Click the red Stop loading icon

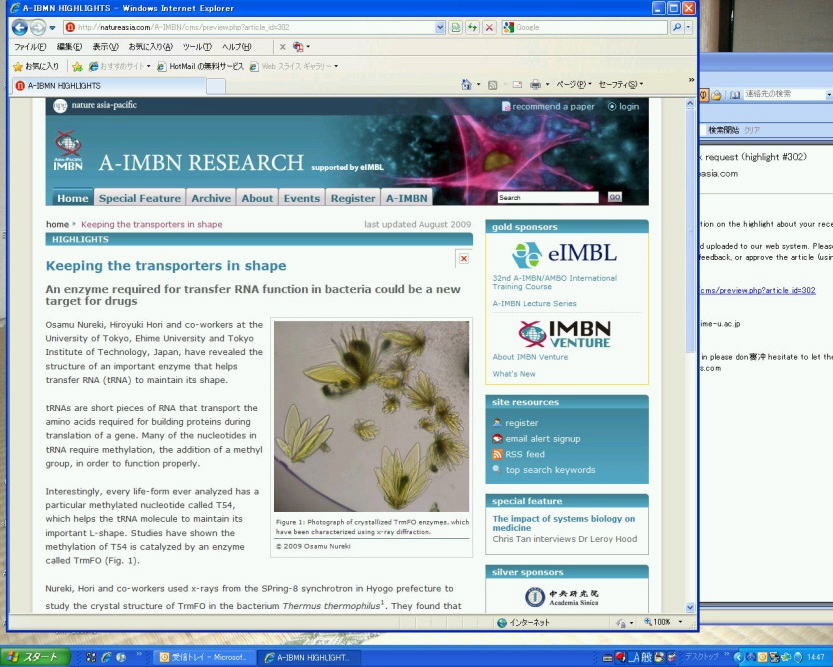click(x=489, y=28)
